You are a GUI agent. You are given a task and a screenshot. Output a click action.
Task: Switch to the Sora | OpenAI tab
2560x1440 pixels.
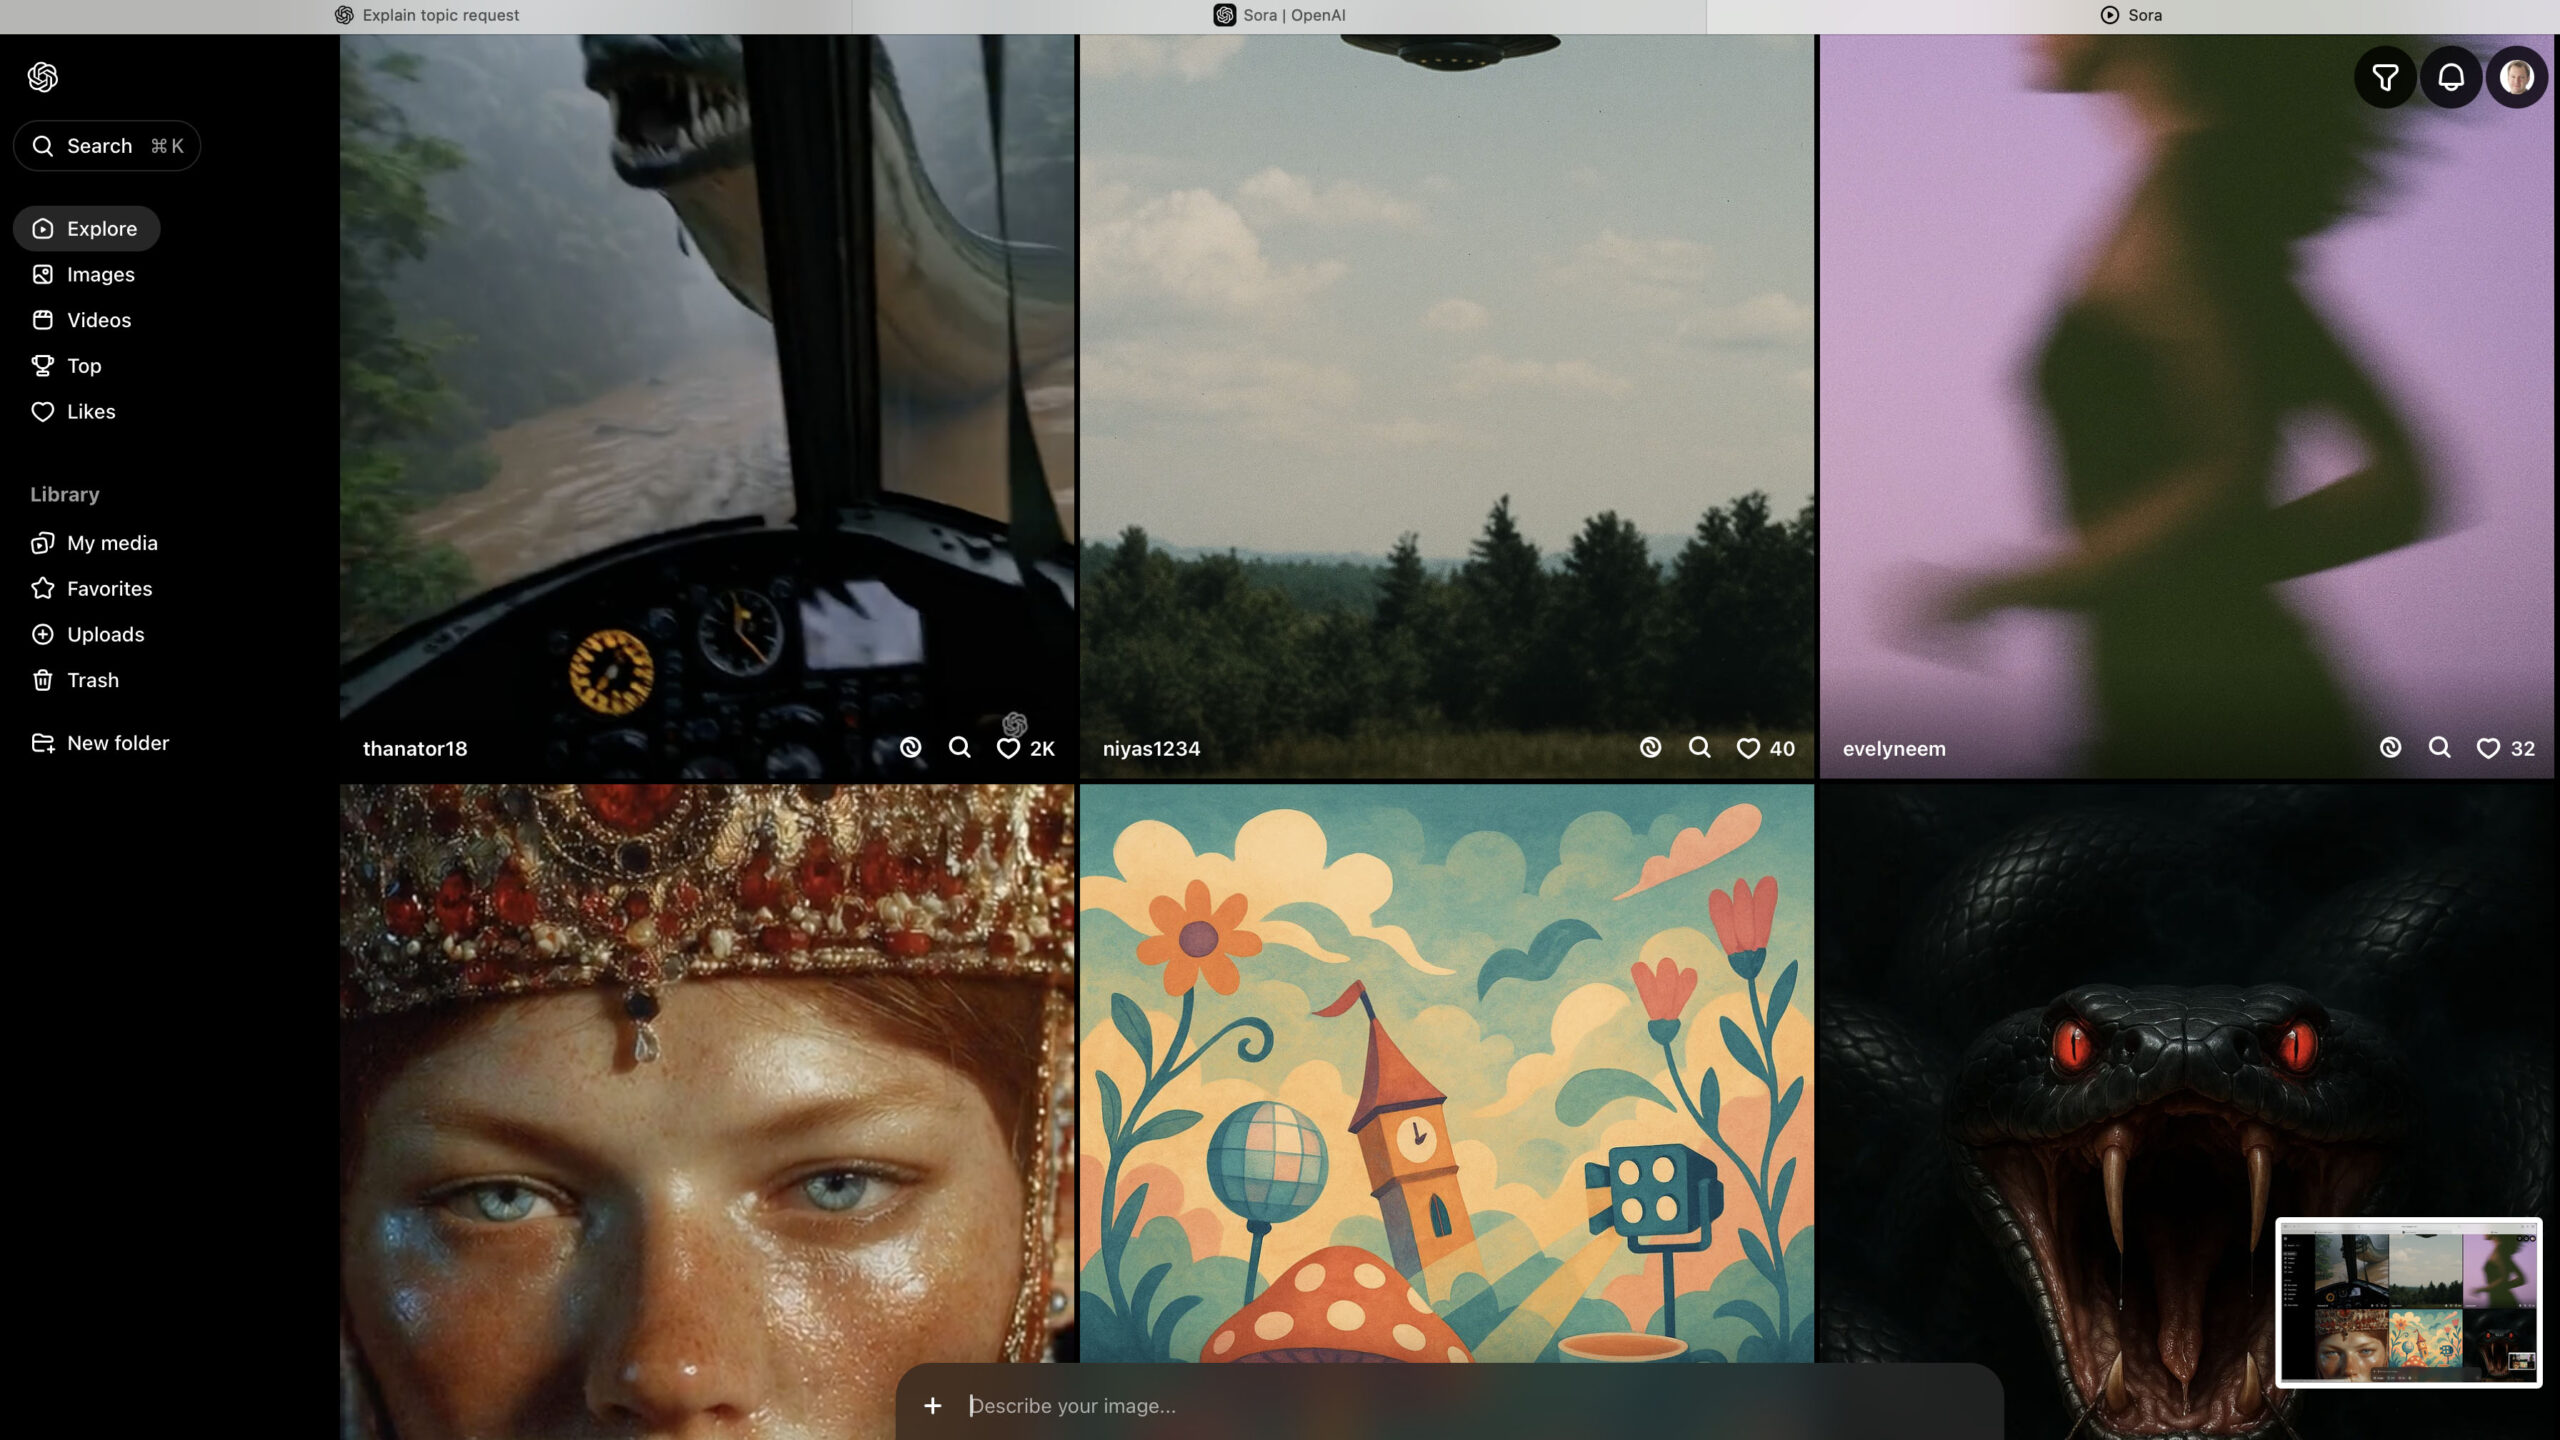(x=1279, y=15)
